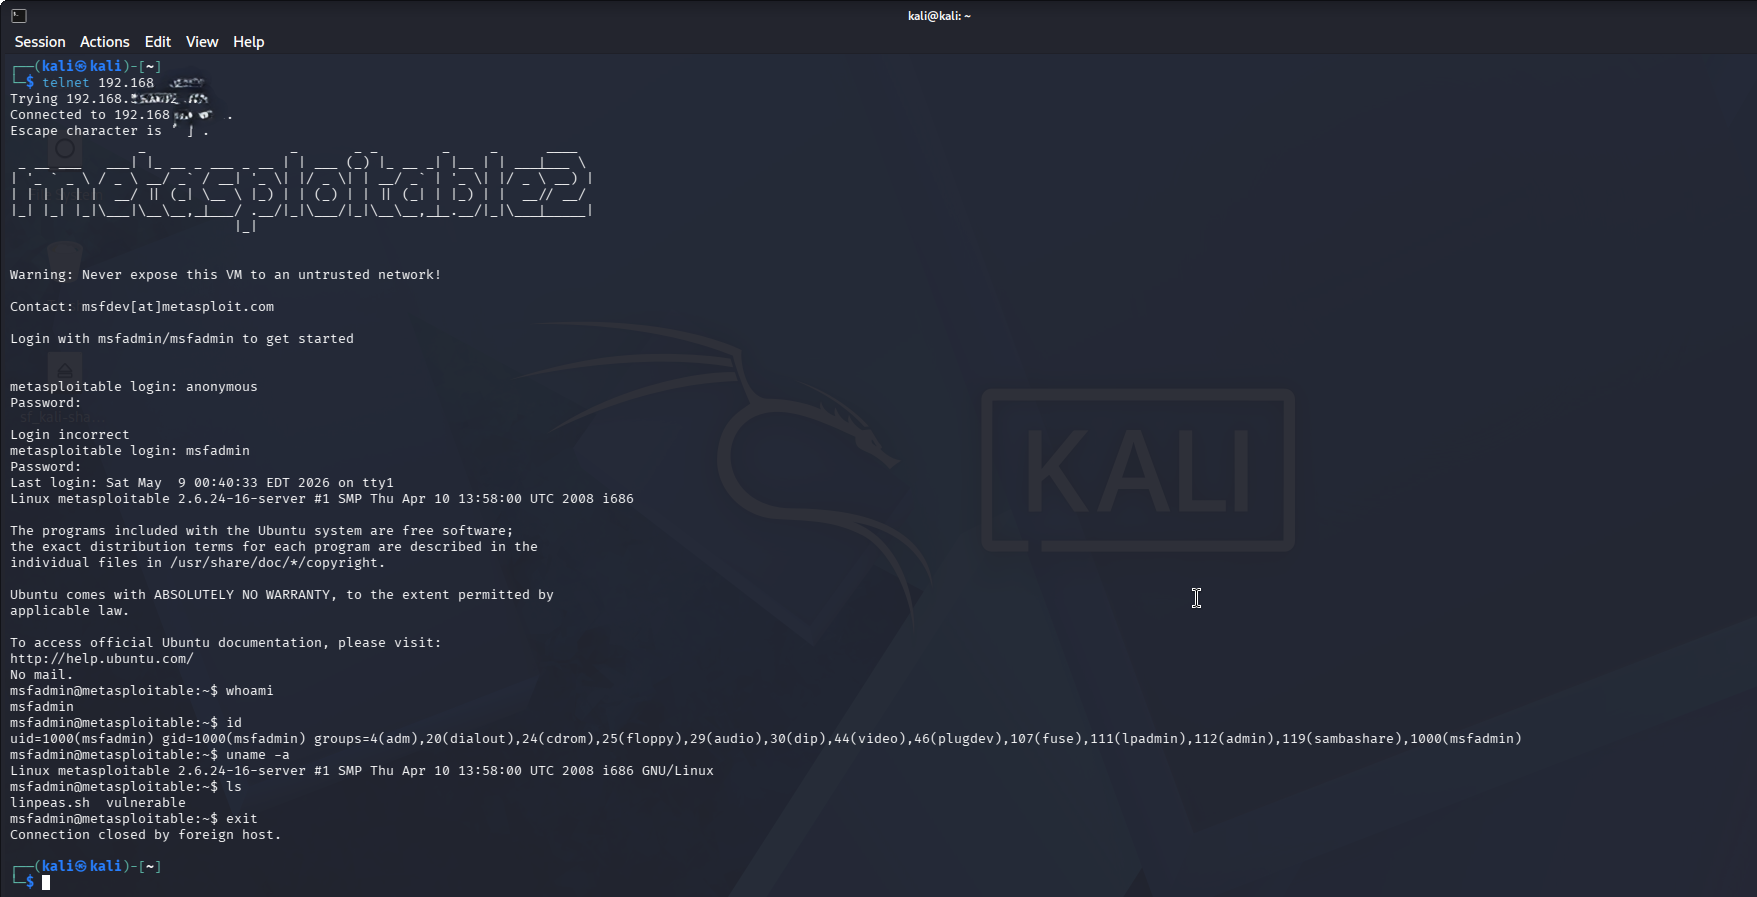The image size is (1757, 897).
Task: Click the 'uid=1000(msfadmin)' id output line
Action: [766, 739]
